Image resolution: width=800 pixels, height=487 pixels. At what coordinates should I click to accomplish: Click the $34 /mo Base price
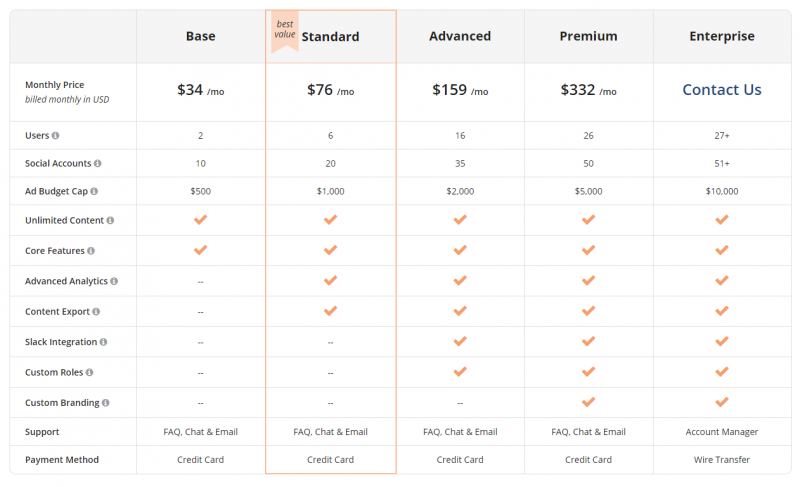coord(201,90)
